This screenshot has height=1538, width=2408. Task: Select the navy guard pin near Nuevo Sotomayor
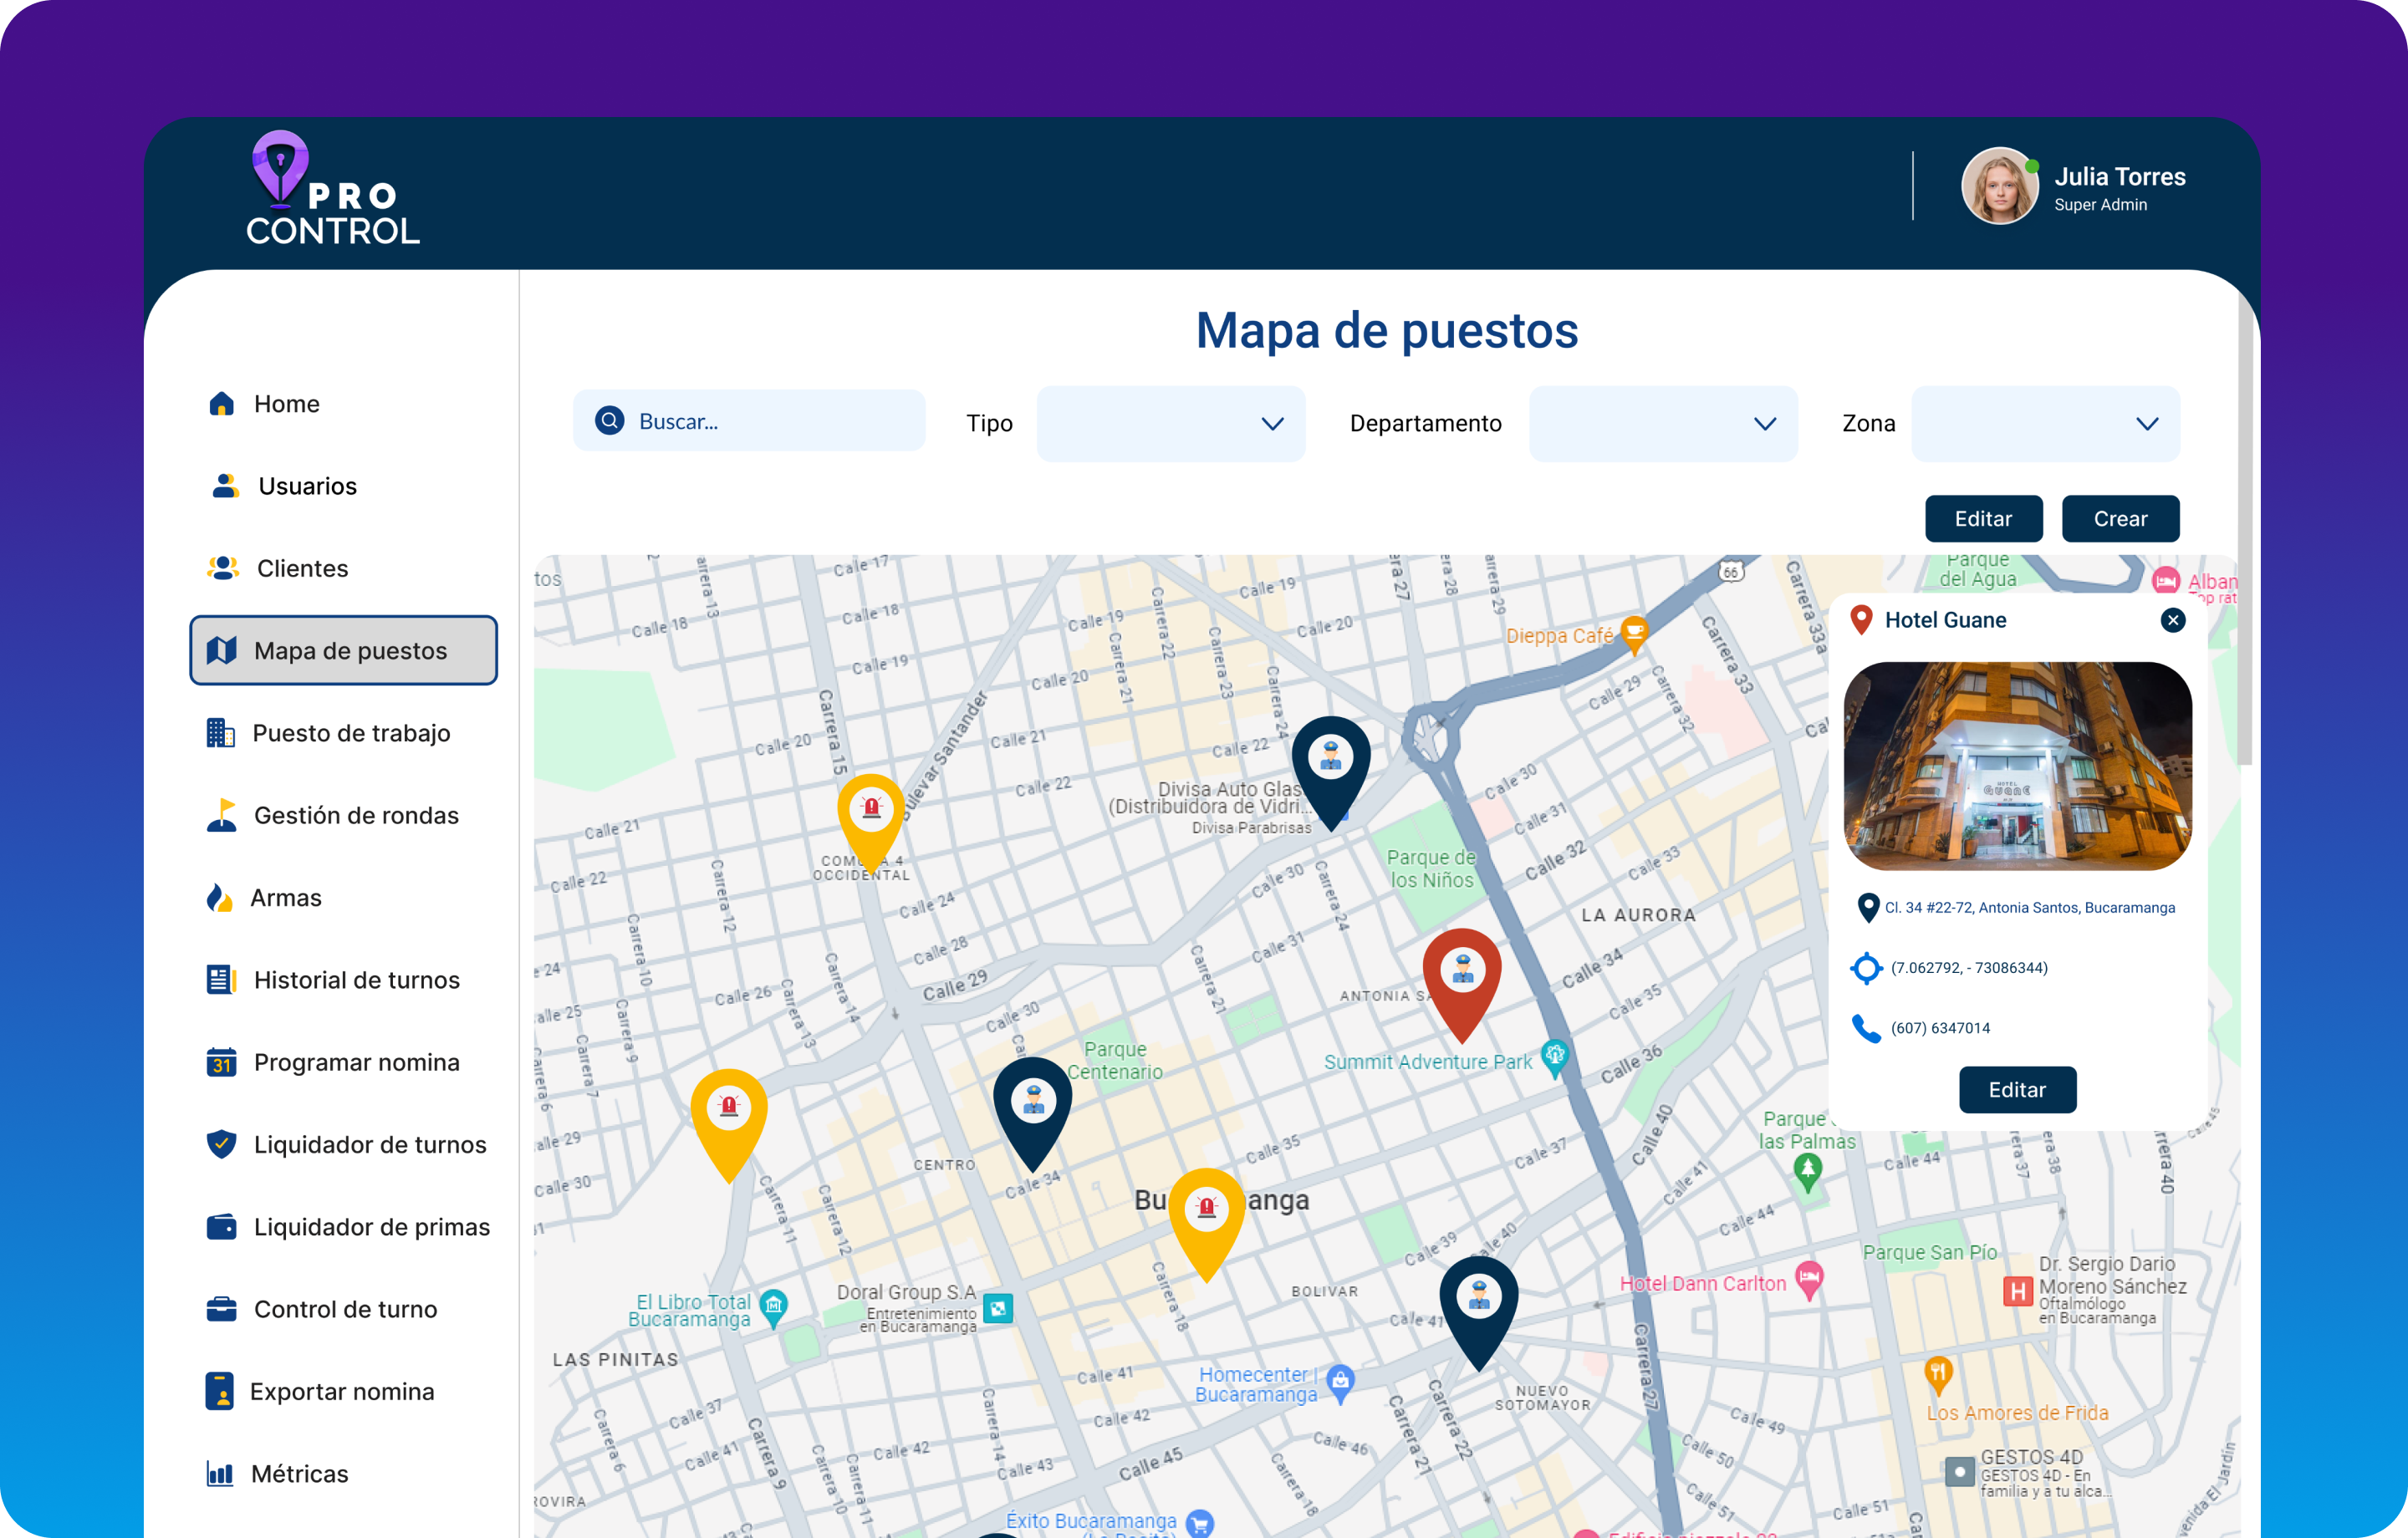[1479, 1313]
